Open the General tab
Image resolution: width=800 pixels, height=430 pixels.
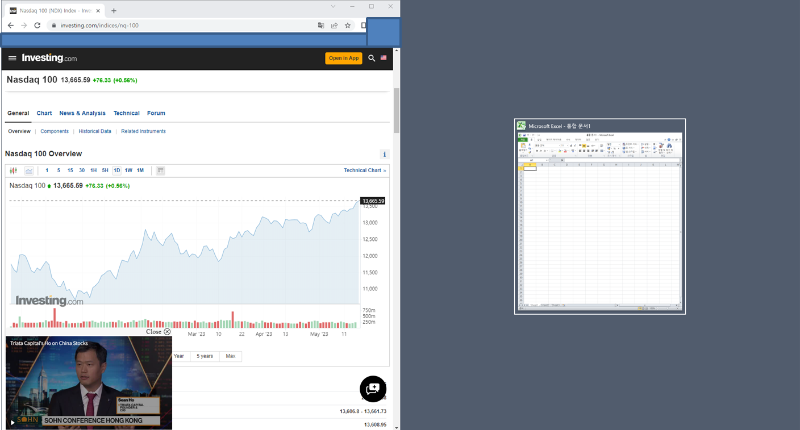click(x=18, y=113)
